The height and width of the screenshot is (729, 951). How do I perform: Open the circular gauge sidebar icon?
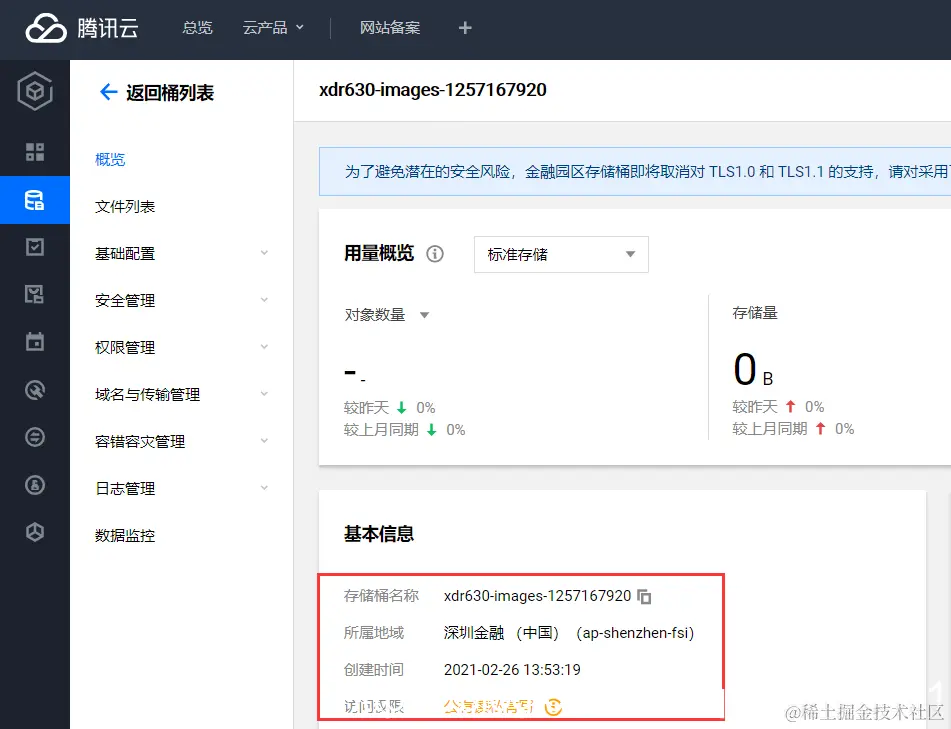pos(35,389)
